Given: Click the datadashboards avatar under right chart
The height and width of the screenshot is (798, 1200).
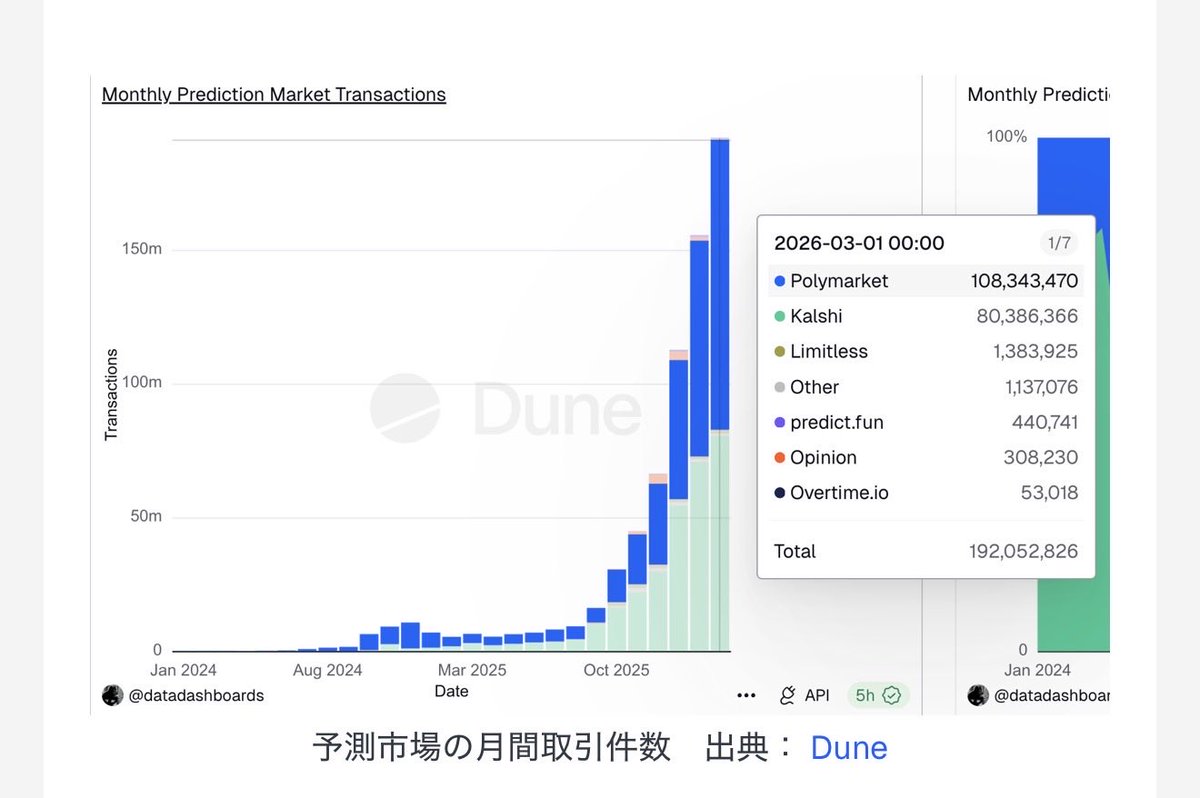Looking at the screenshot, I should point(978,695).
